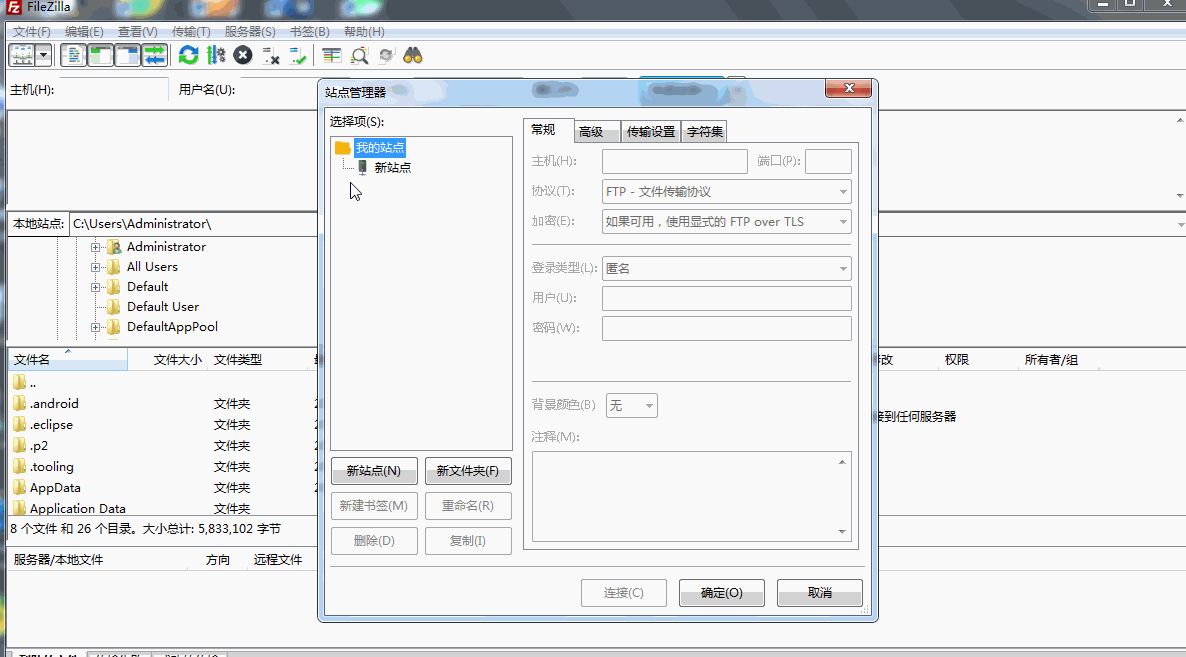Open the 加密(E) dropdown
This screenshot has height=657, width=1186.
point(727,222)
